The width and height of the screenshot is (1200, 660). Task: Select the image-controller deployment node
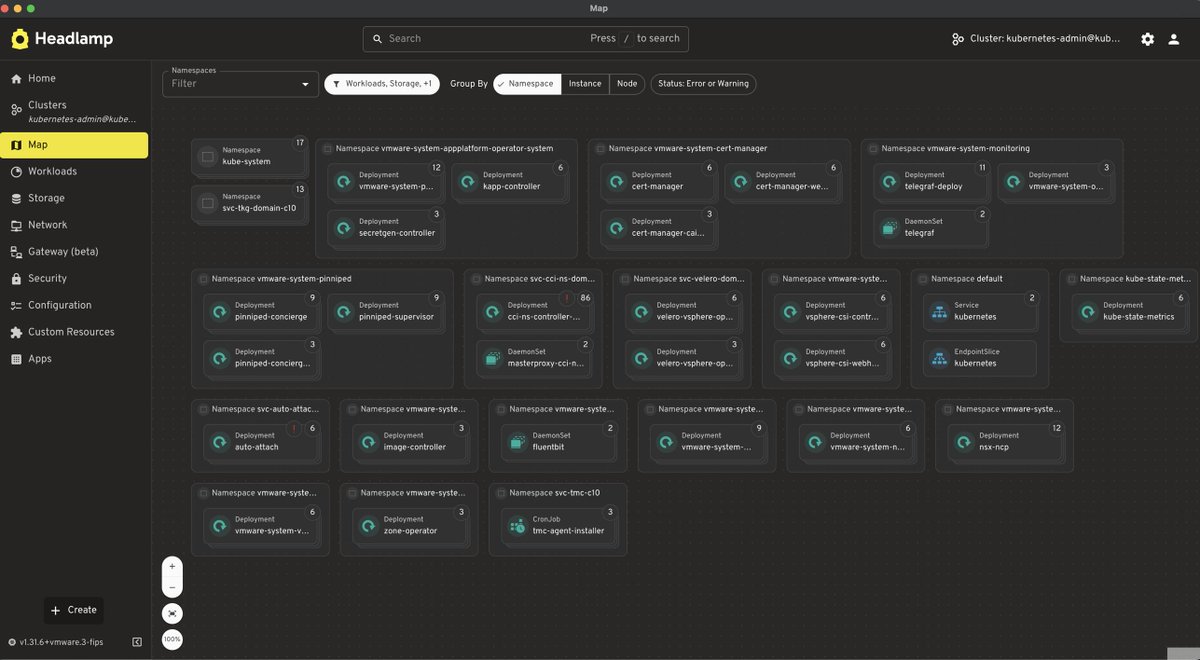[408, 442]
